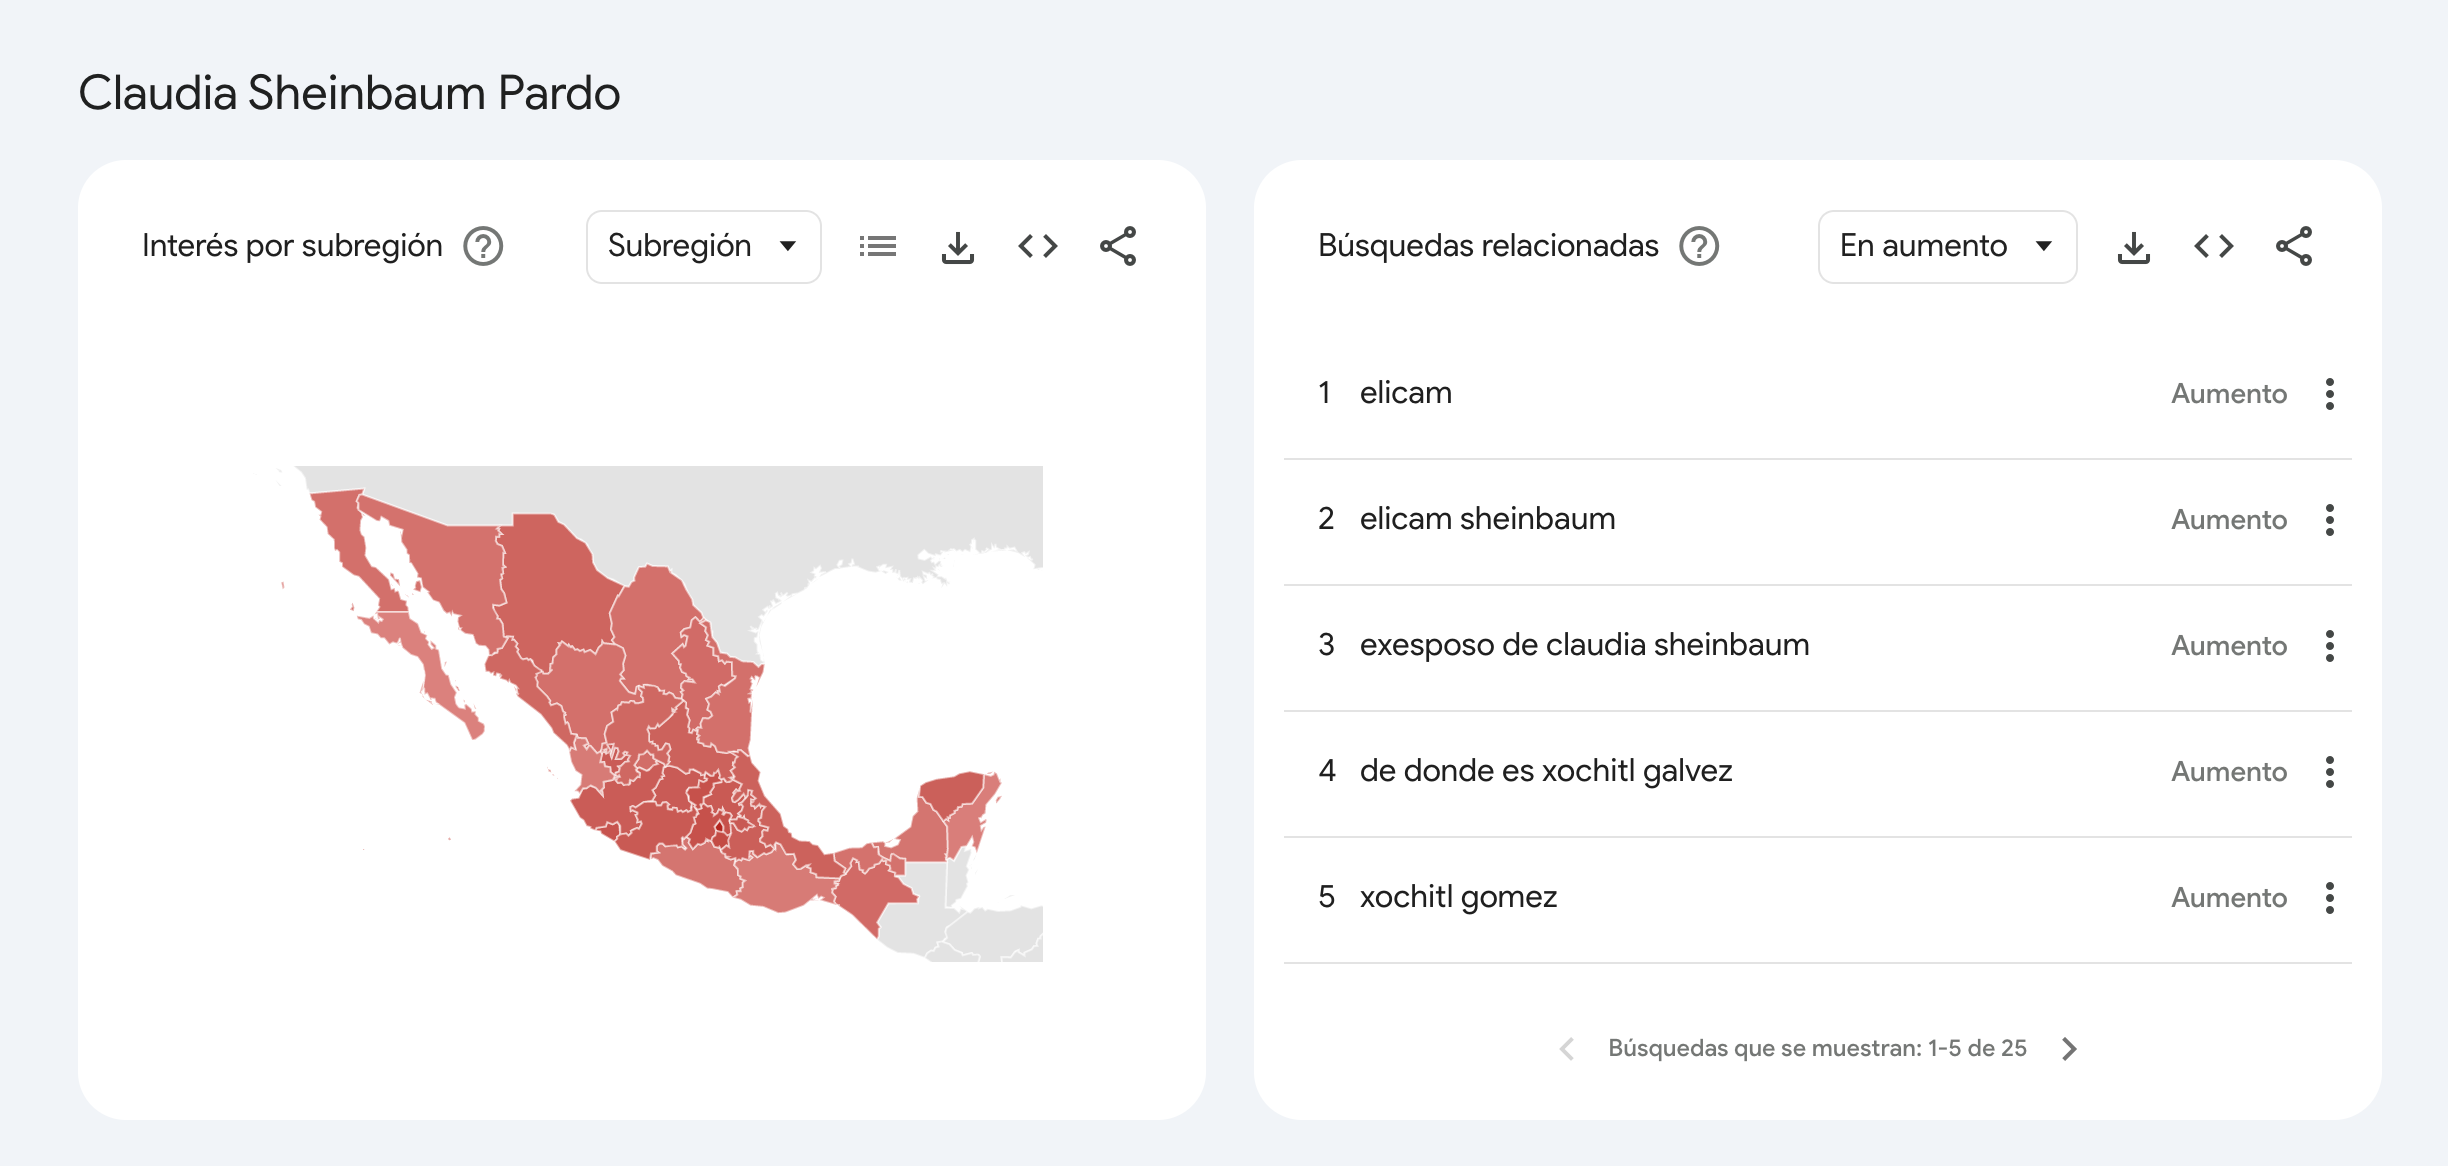
Task: Open de donde es xochitl galvez query
Action: [1545, 771]
